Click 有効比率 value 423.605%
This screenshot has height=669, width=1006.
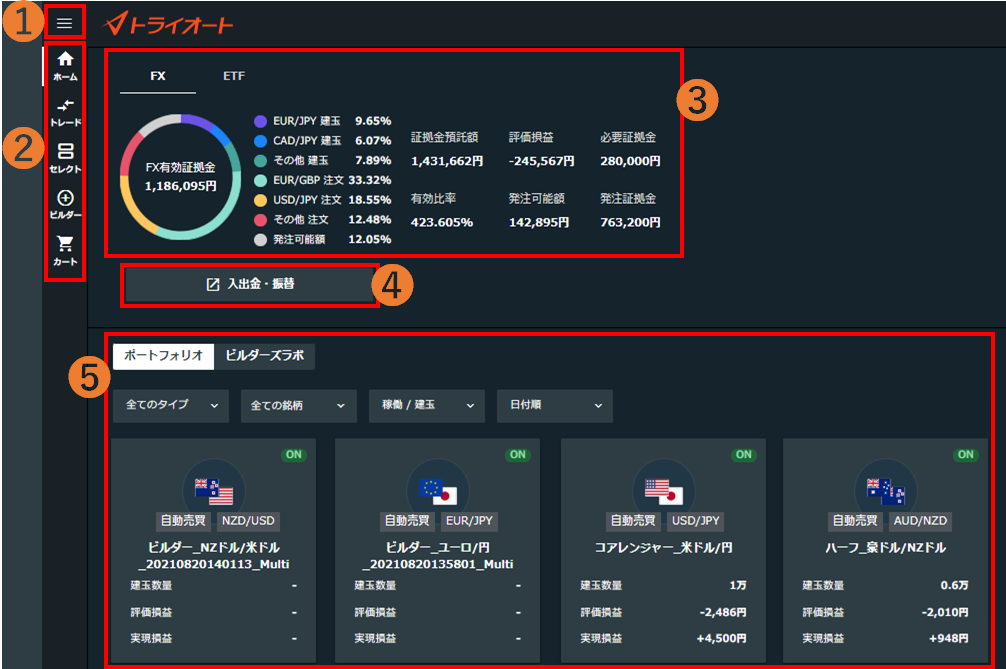pyautogui.click(x=442, y=223)
